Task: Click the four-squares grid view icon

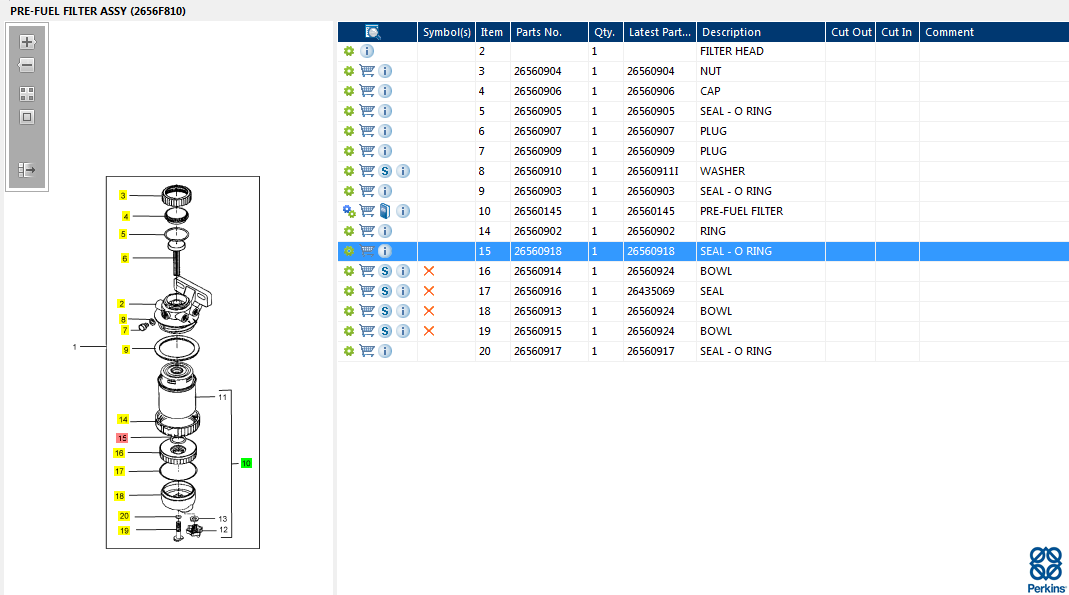Action: click(27, 94)
